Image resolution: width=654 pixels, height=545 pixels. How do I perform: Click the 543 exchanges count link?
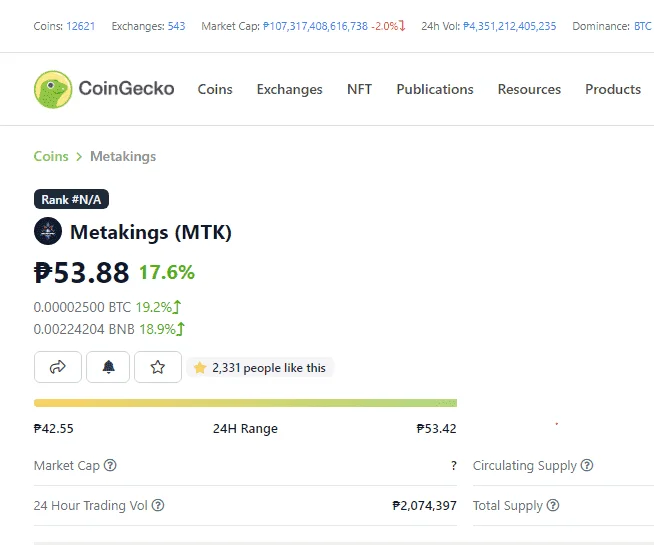pos(176,26)
